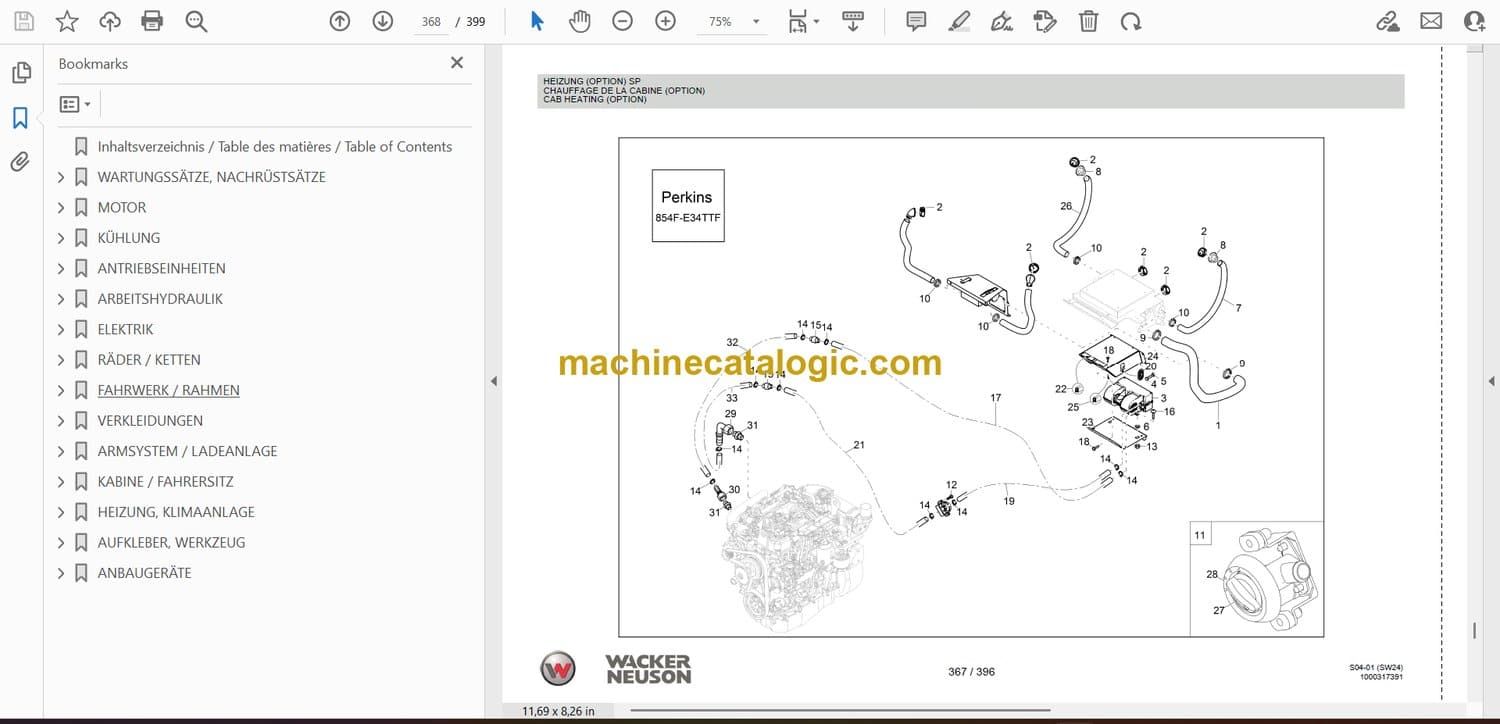
Task: Click the Print file icon
Action: point(152,21)
